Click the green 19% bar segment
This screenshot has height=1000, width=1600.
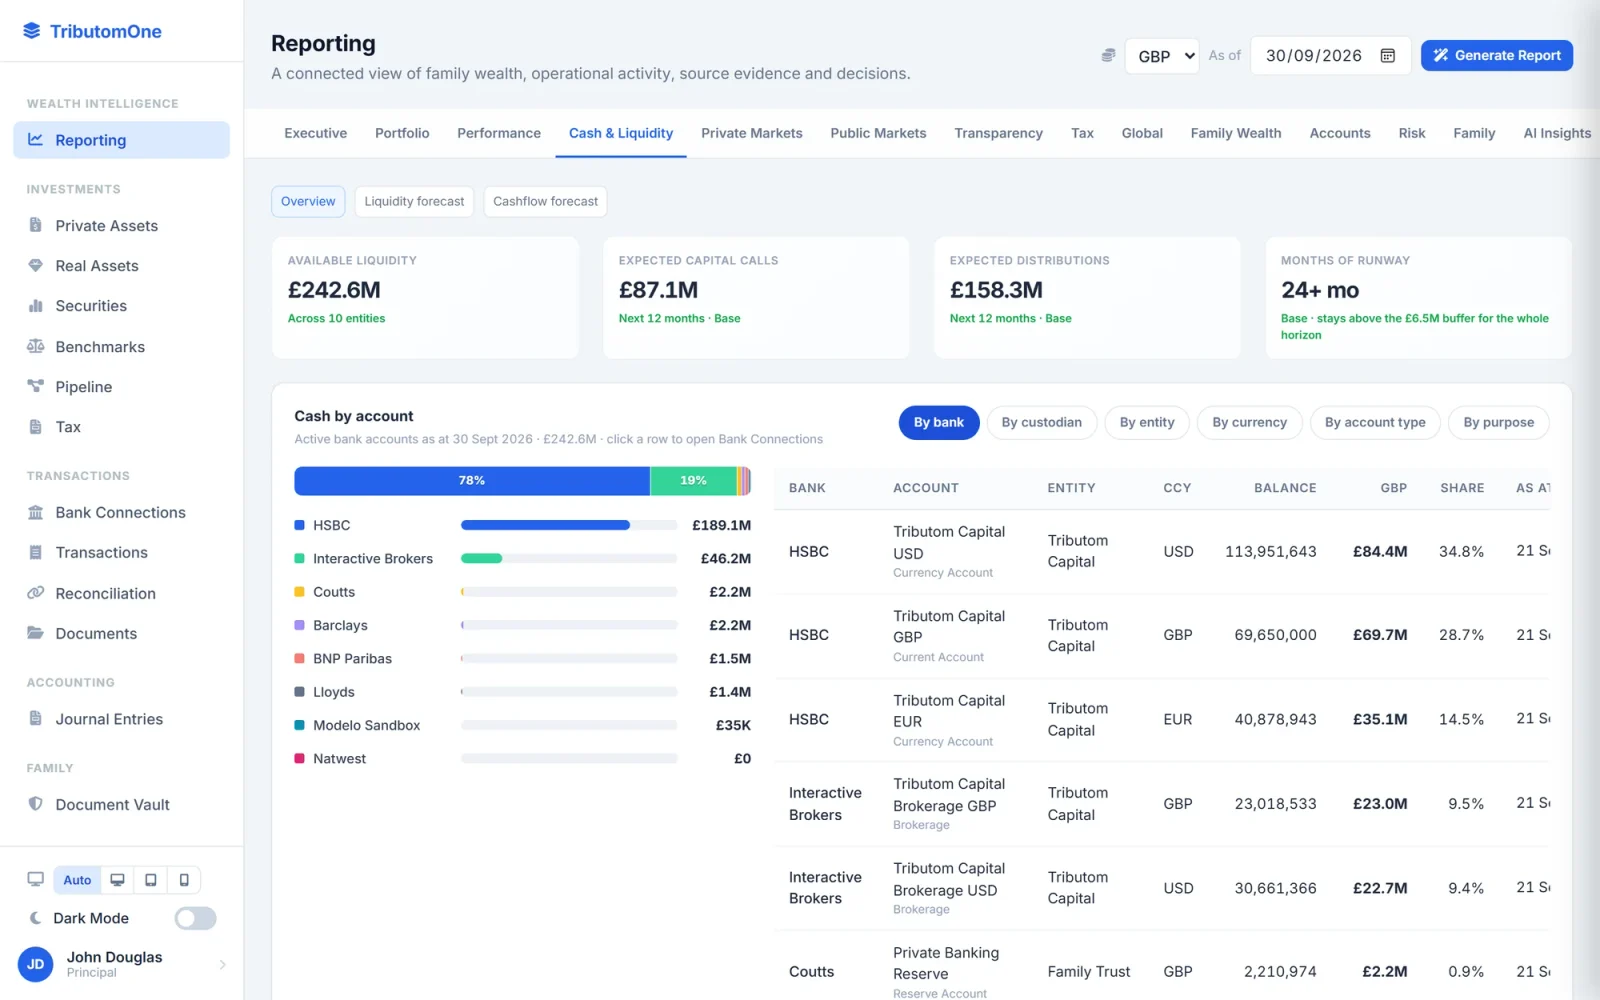pos(693,481)
